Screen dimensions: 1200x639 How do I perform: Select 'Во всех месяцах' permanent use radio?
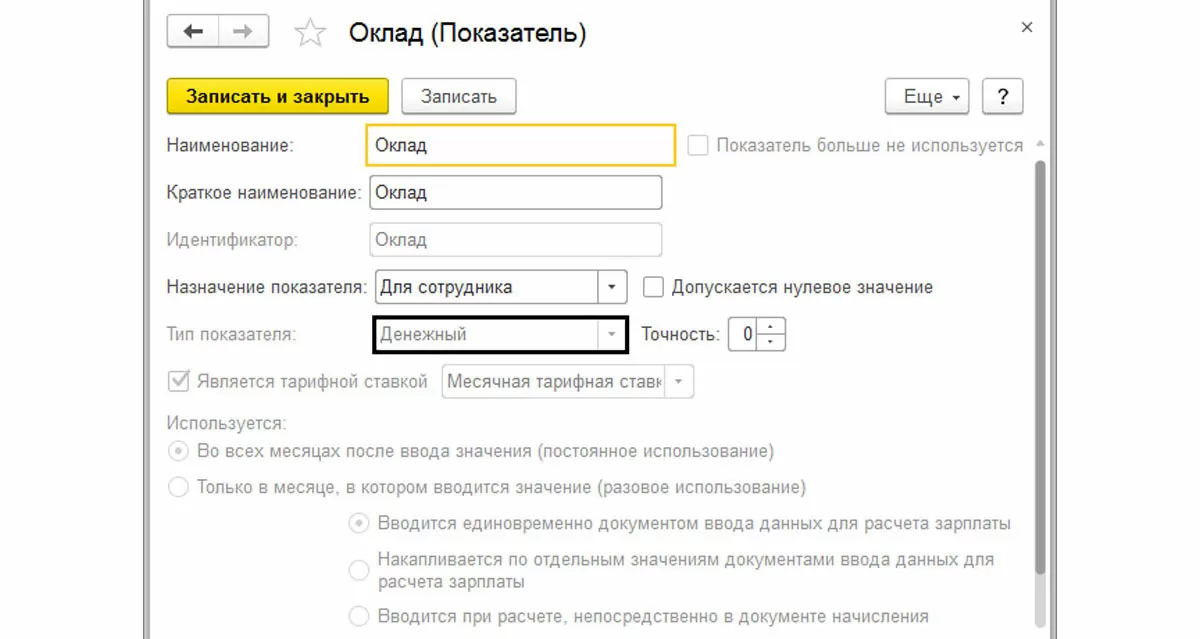[x=178, y=451]
